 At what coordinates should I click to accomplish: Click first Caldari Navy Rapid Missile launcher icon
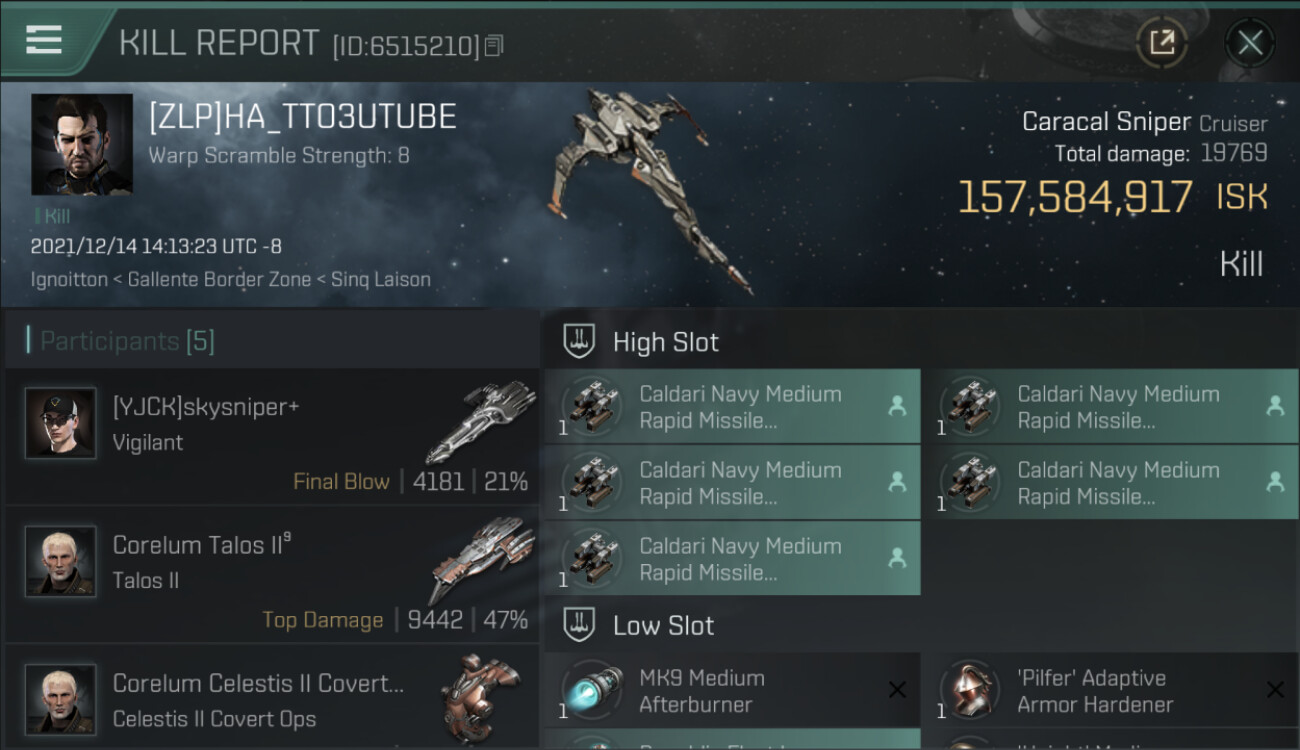click(592, 406)
